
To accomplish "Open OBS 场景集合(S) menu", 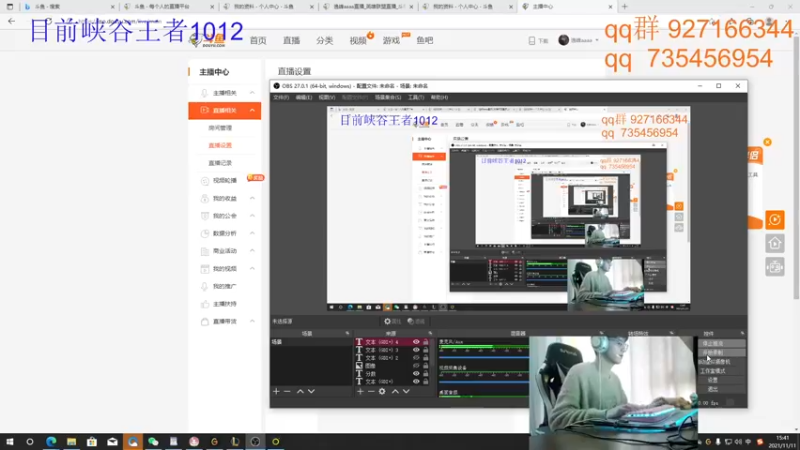I will click(x=388, y=97).
